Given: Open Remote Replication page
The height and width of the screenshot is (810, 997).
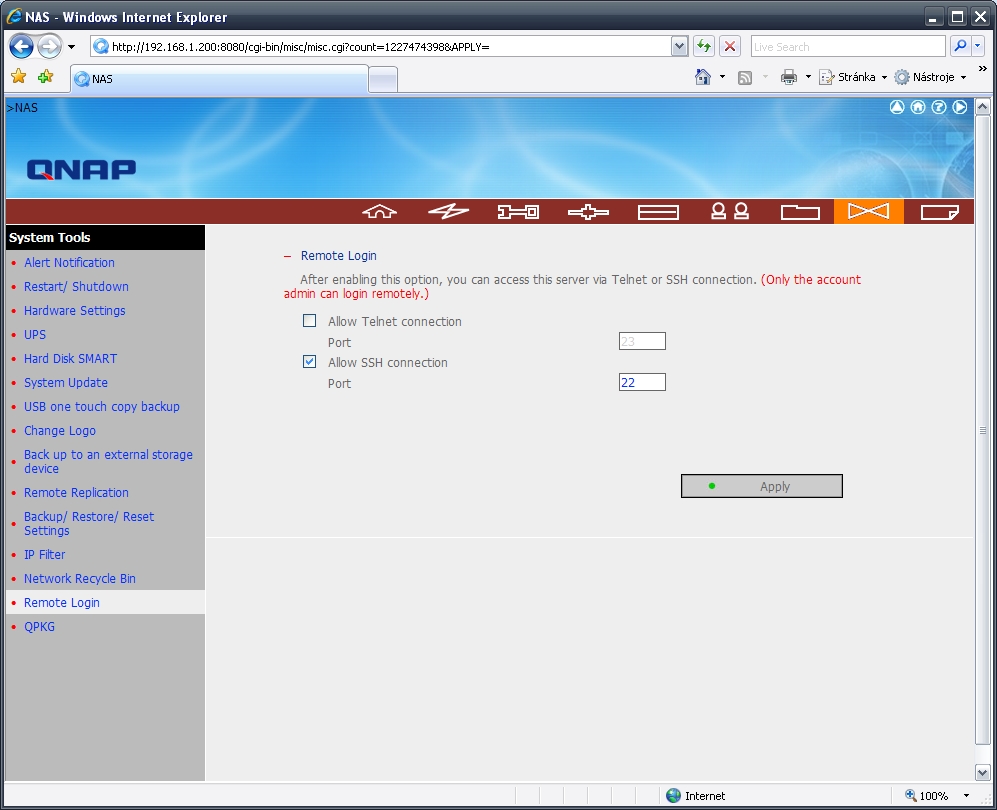Looking at the screenshot, I should click(76, 493).
